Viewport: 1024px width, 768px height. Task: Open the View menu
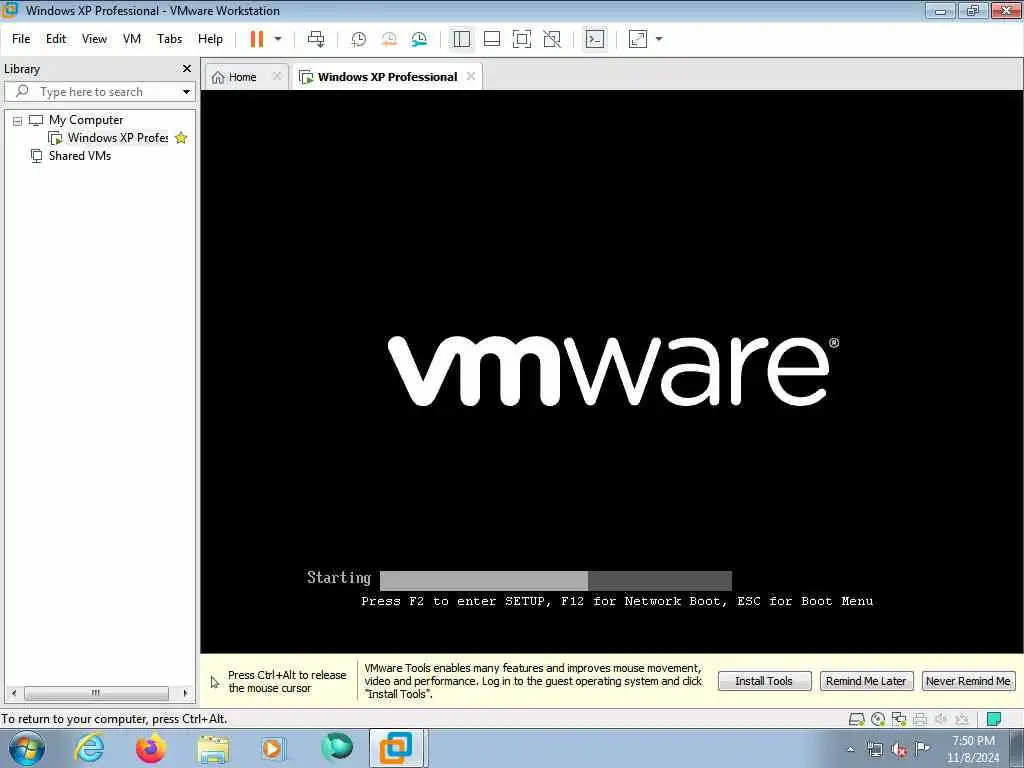tap(94, 39)
